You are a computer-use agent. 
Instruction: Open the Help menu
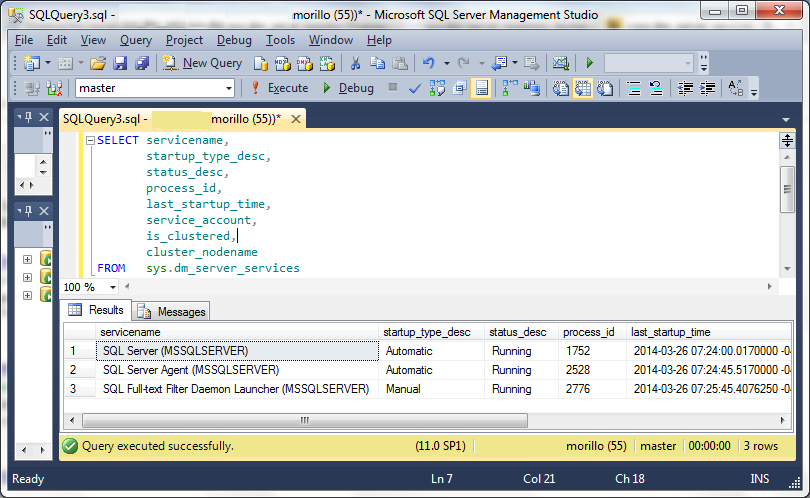tap(379, 40)
